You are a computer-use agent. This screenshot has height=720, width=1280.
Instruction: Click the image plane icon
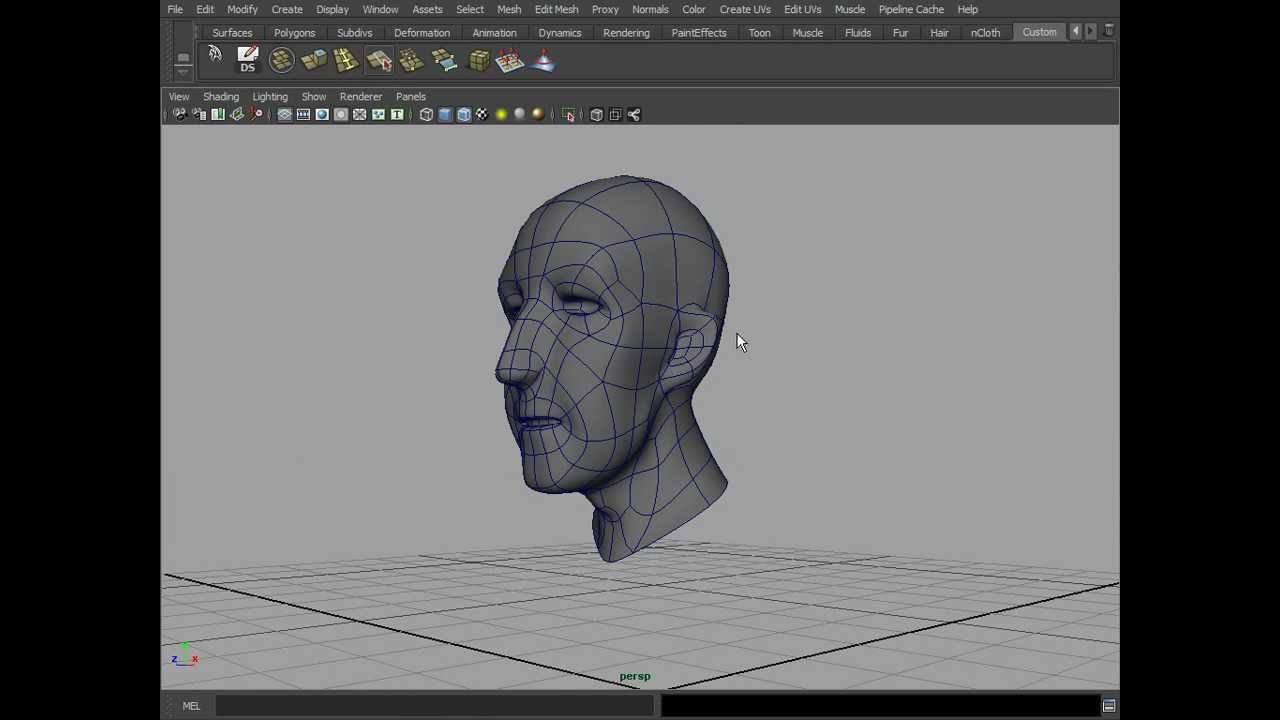click(x=237, y=115)
